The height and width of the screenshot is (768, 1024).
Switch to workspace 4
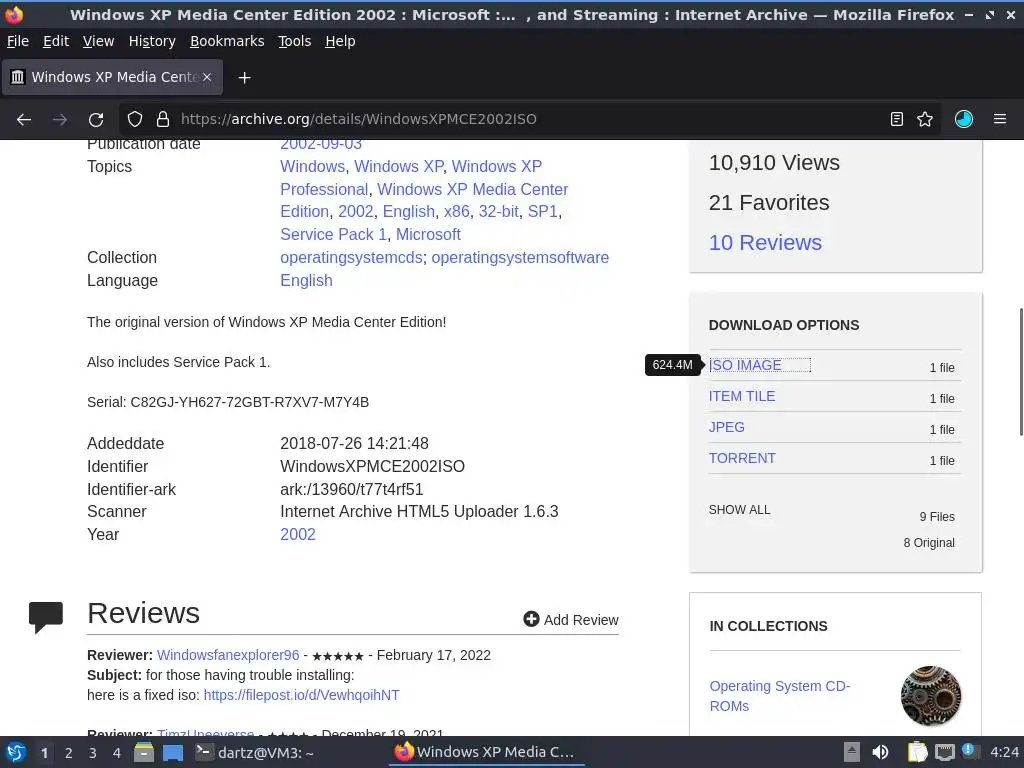click(117, 753)
